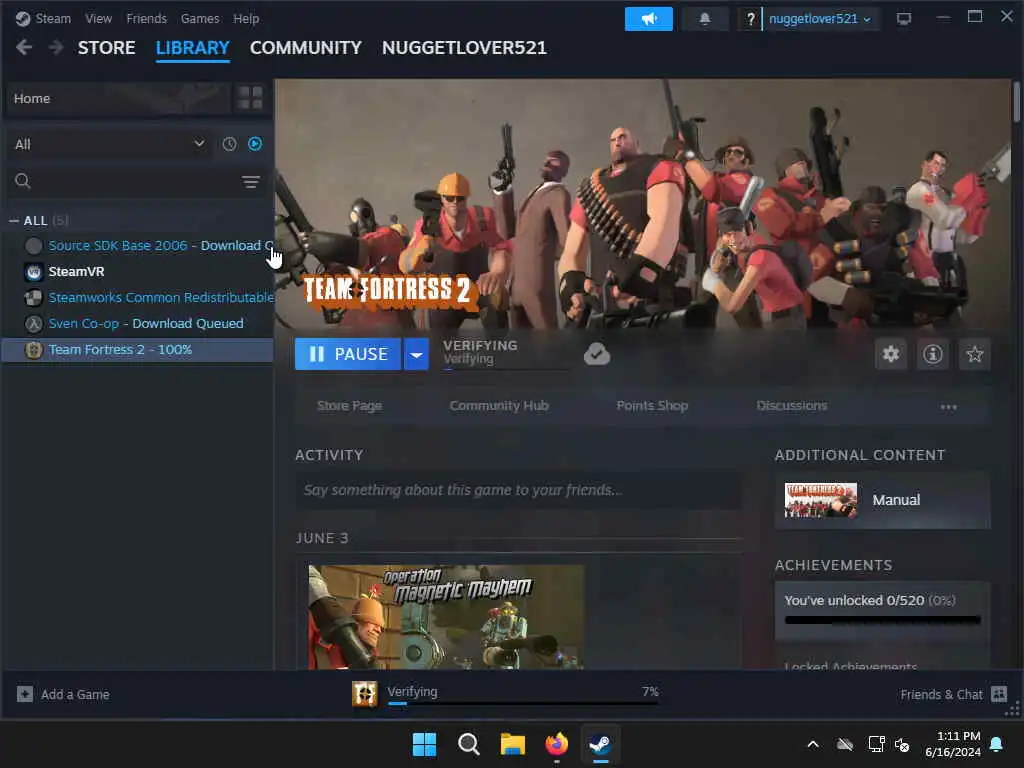Select the LIBRARY tab
Image resolution: width=1024 pixels, height=768 pixels.
click(x=193, y=48)
